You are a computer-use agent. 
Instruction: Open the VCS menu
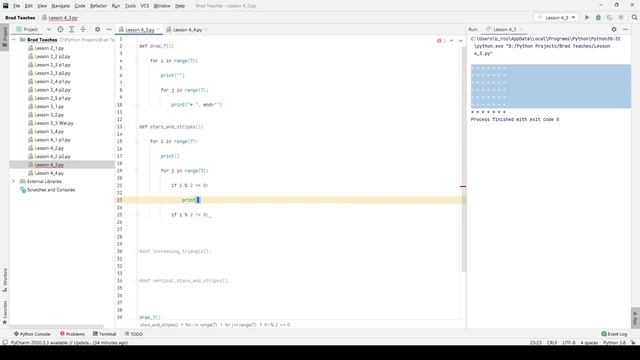[144, 6]
